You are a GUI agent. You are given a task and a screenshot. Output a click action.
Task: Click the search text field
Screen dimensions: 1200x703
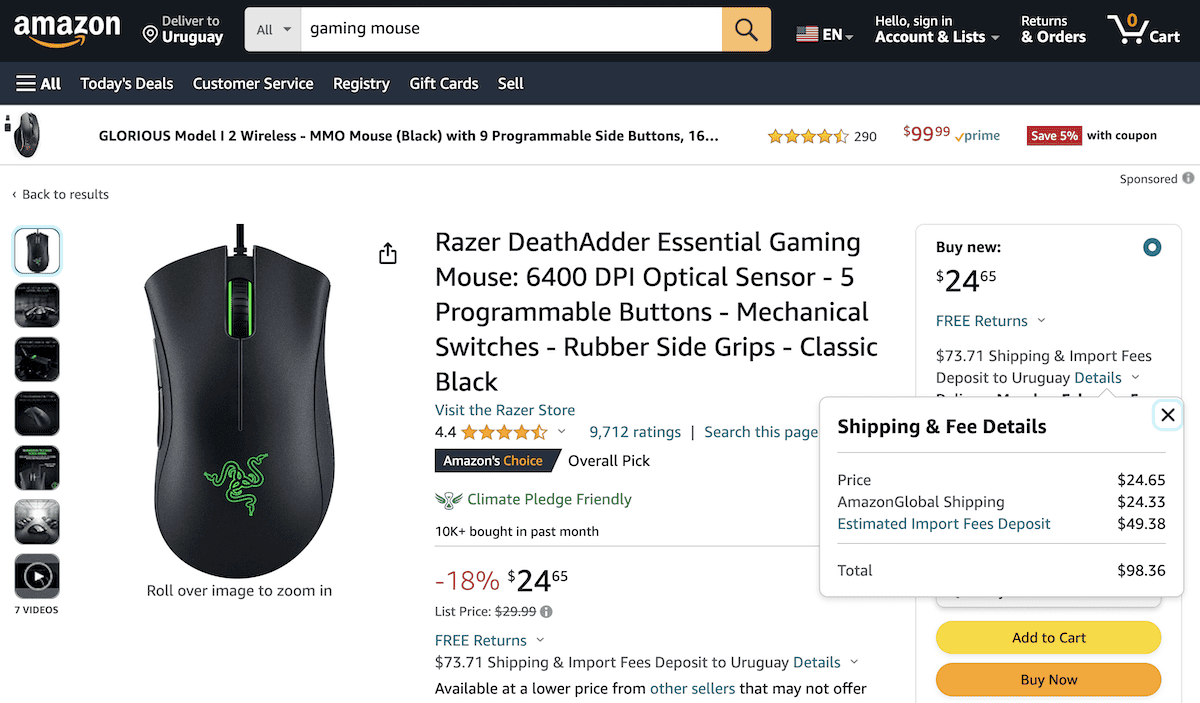(x=510, y=30)
